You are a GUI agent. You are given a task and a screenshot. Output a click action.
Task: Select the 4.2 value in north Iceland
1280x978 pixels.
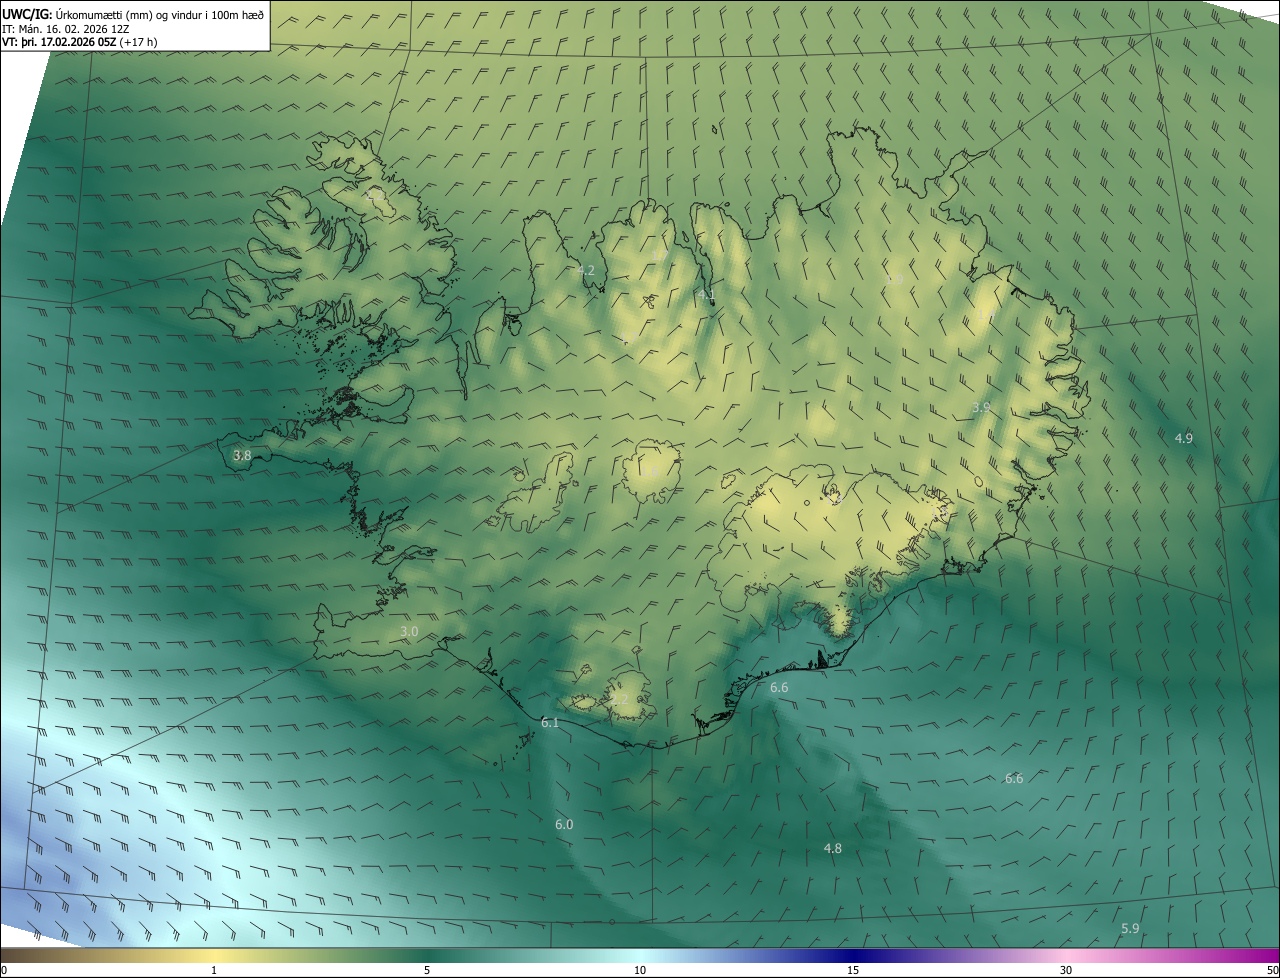coord(586,271)
